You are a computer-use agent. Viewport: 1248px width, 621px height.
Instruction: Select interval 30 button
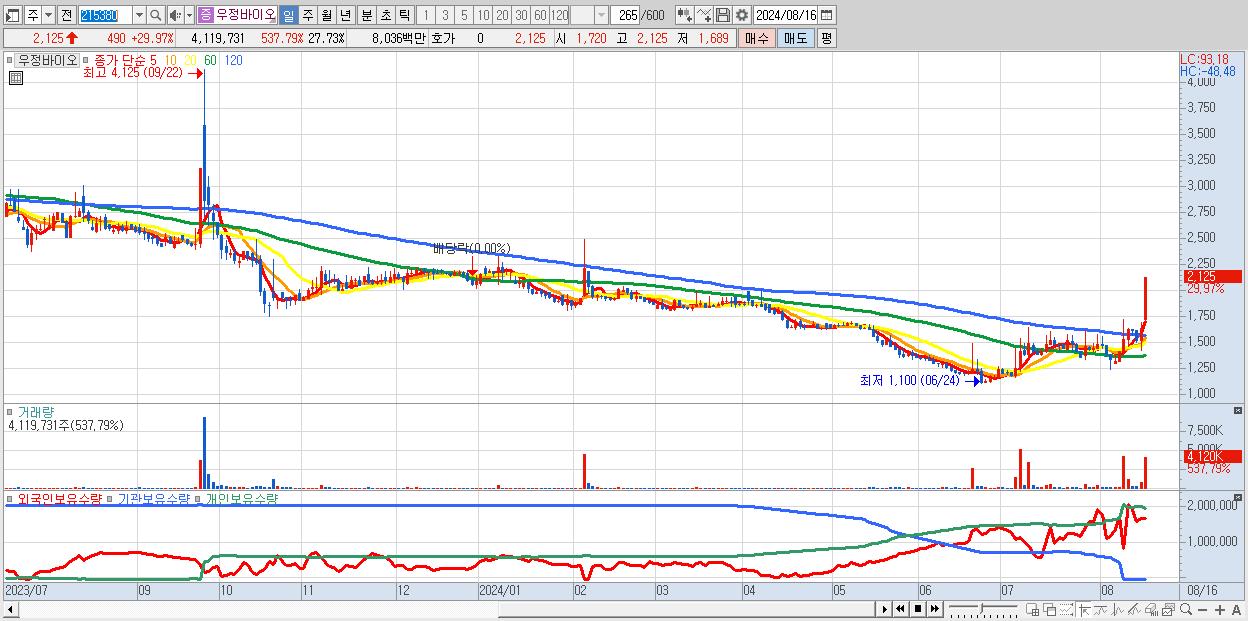tap(521, 15)
